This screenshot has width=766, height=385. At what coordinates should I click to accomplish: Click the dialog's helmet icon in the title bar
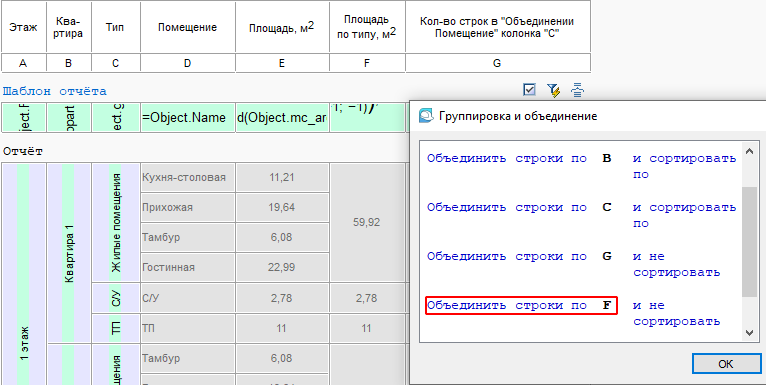[x=426, y=116]
